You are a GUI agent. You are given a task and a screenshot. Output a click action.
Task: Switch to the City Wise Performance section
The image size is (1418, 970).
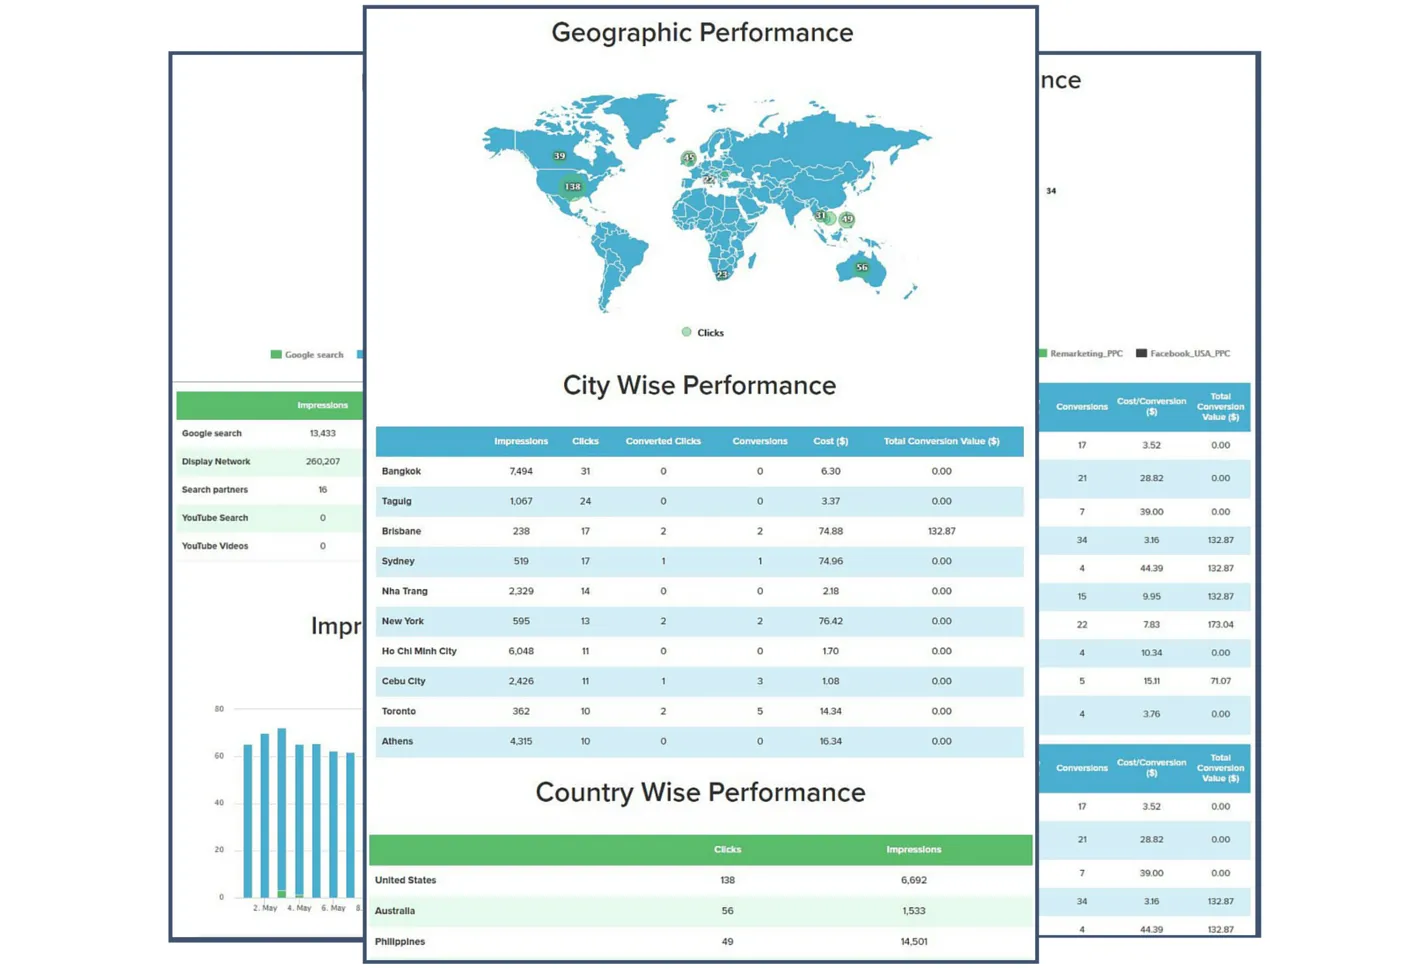click(699, 385)
